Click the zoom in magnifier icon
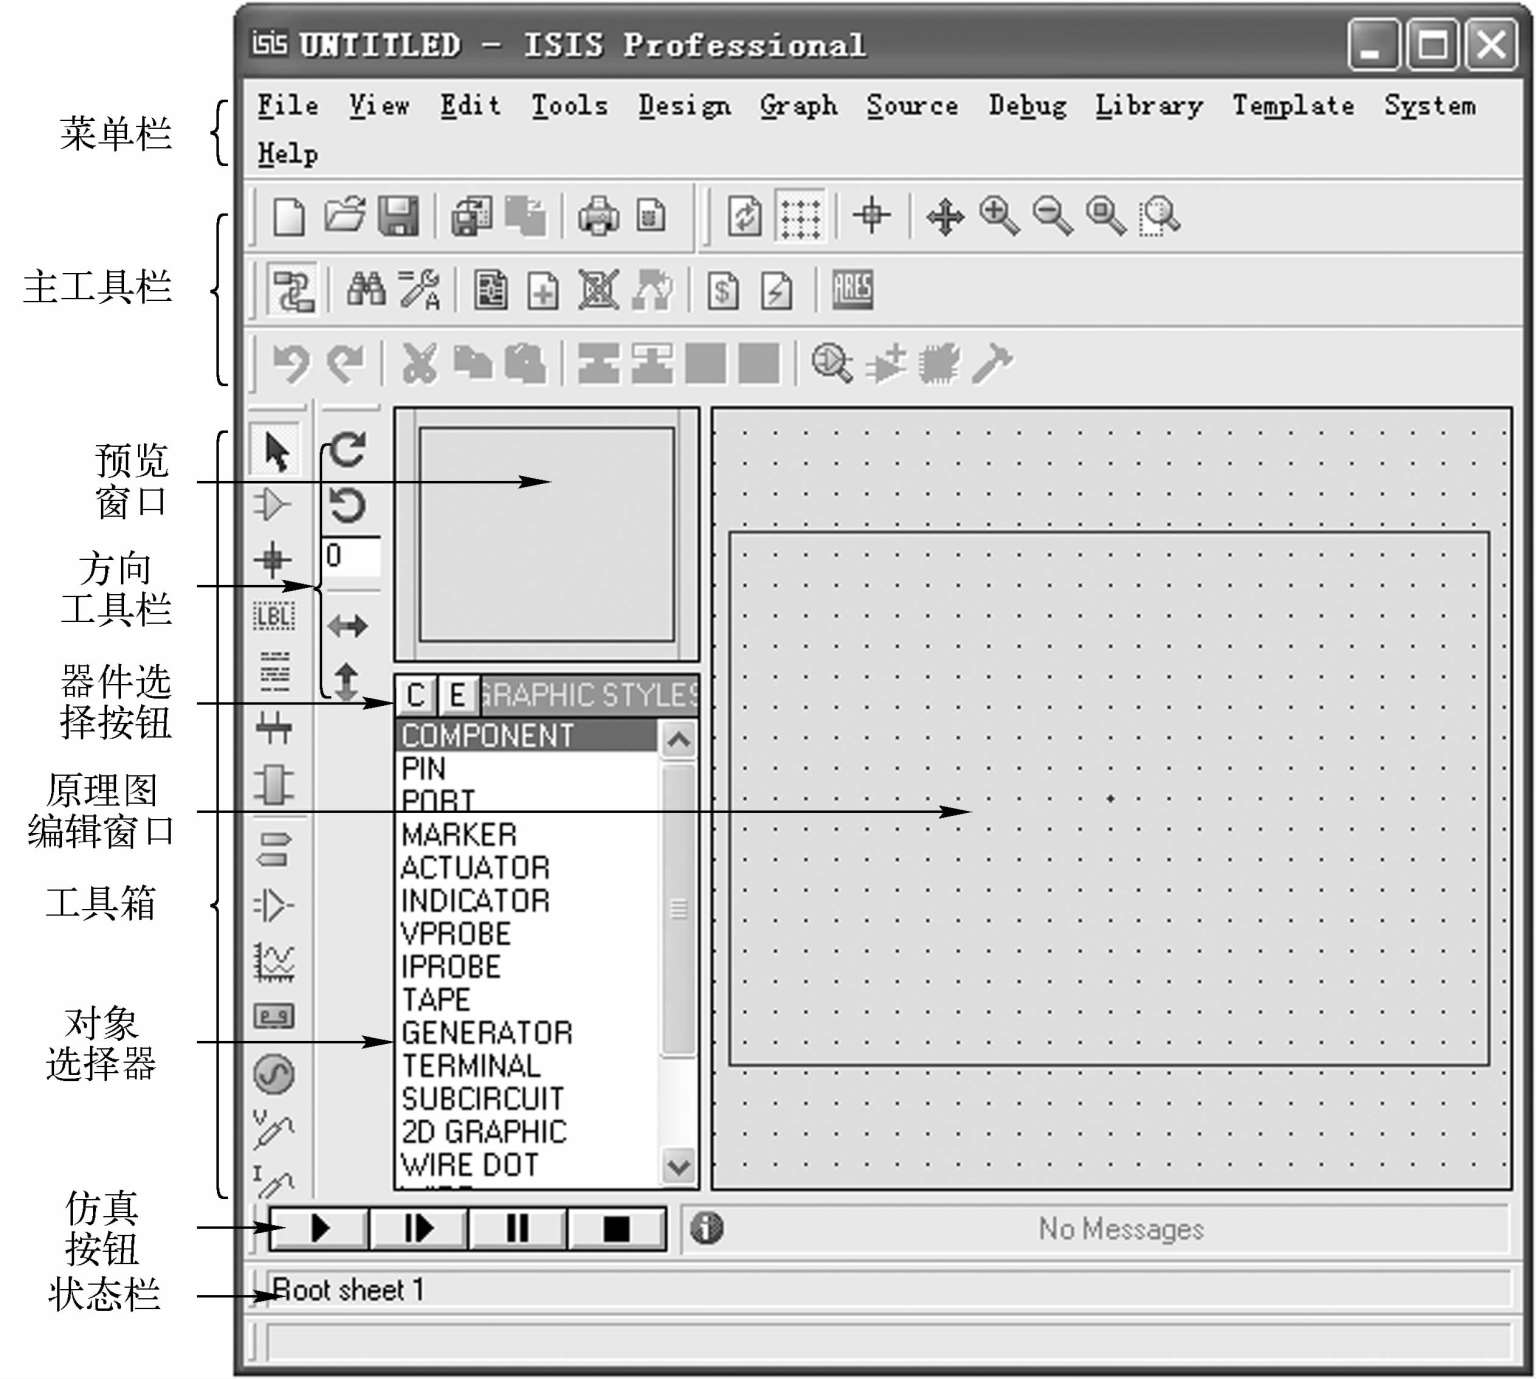Image resolution: width=1536 pixels, height=1379 pixels. pyautogui.click(x=999, y=216)
